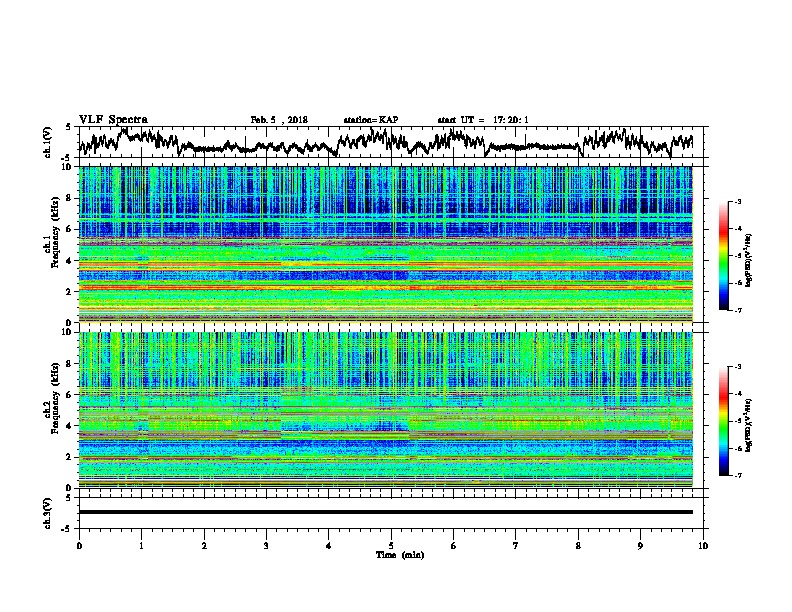Screen dimensions: 792x612
Task: Click the '5' tick on time axis
Action: pyautogui.click(x=391, y=546)
